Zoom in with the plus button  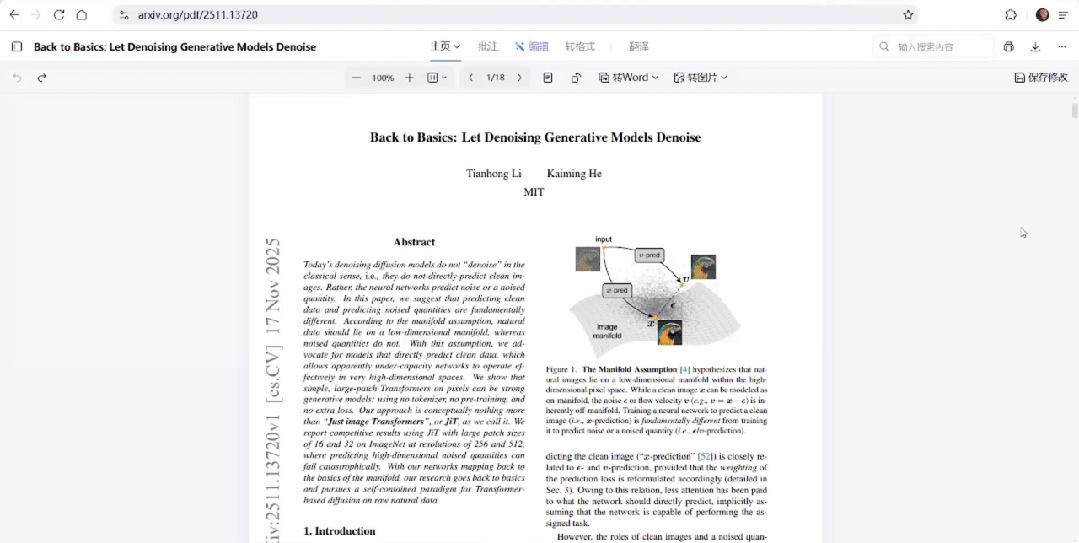tap(409, 78)
